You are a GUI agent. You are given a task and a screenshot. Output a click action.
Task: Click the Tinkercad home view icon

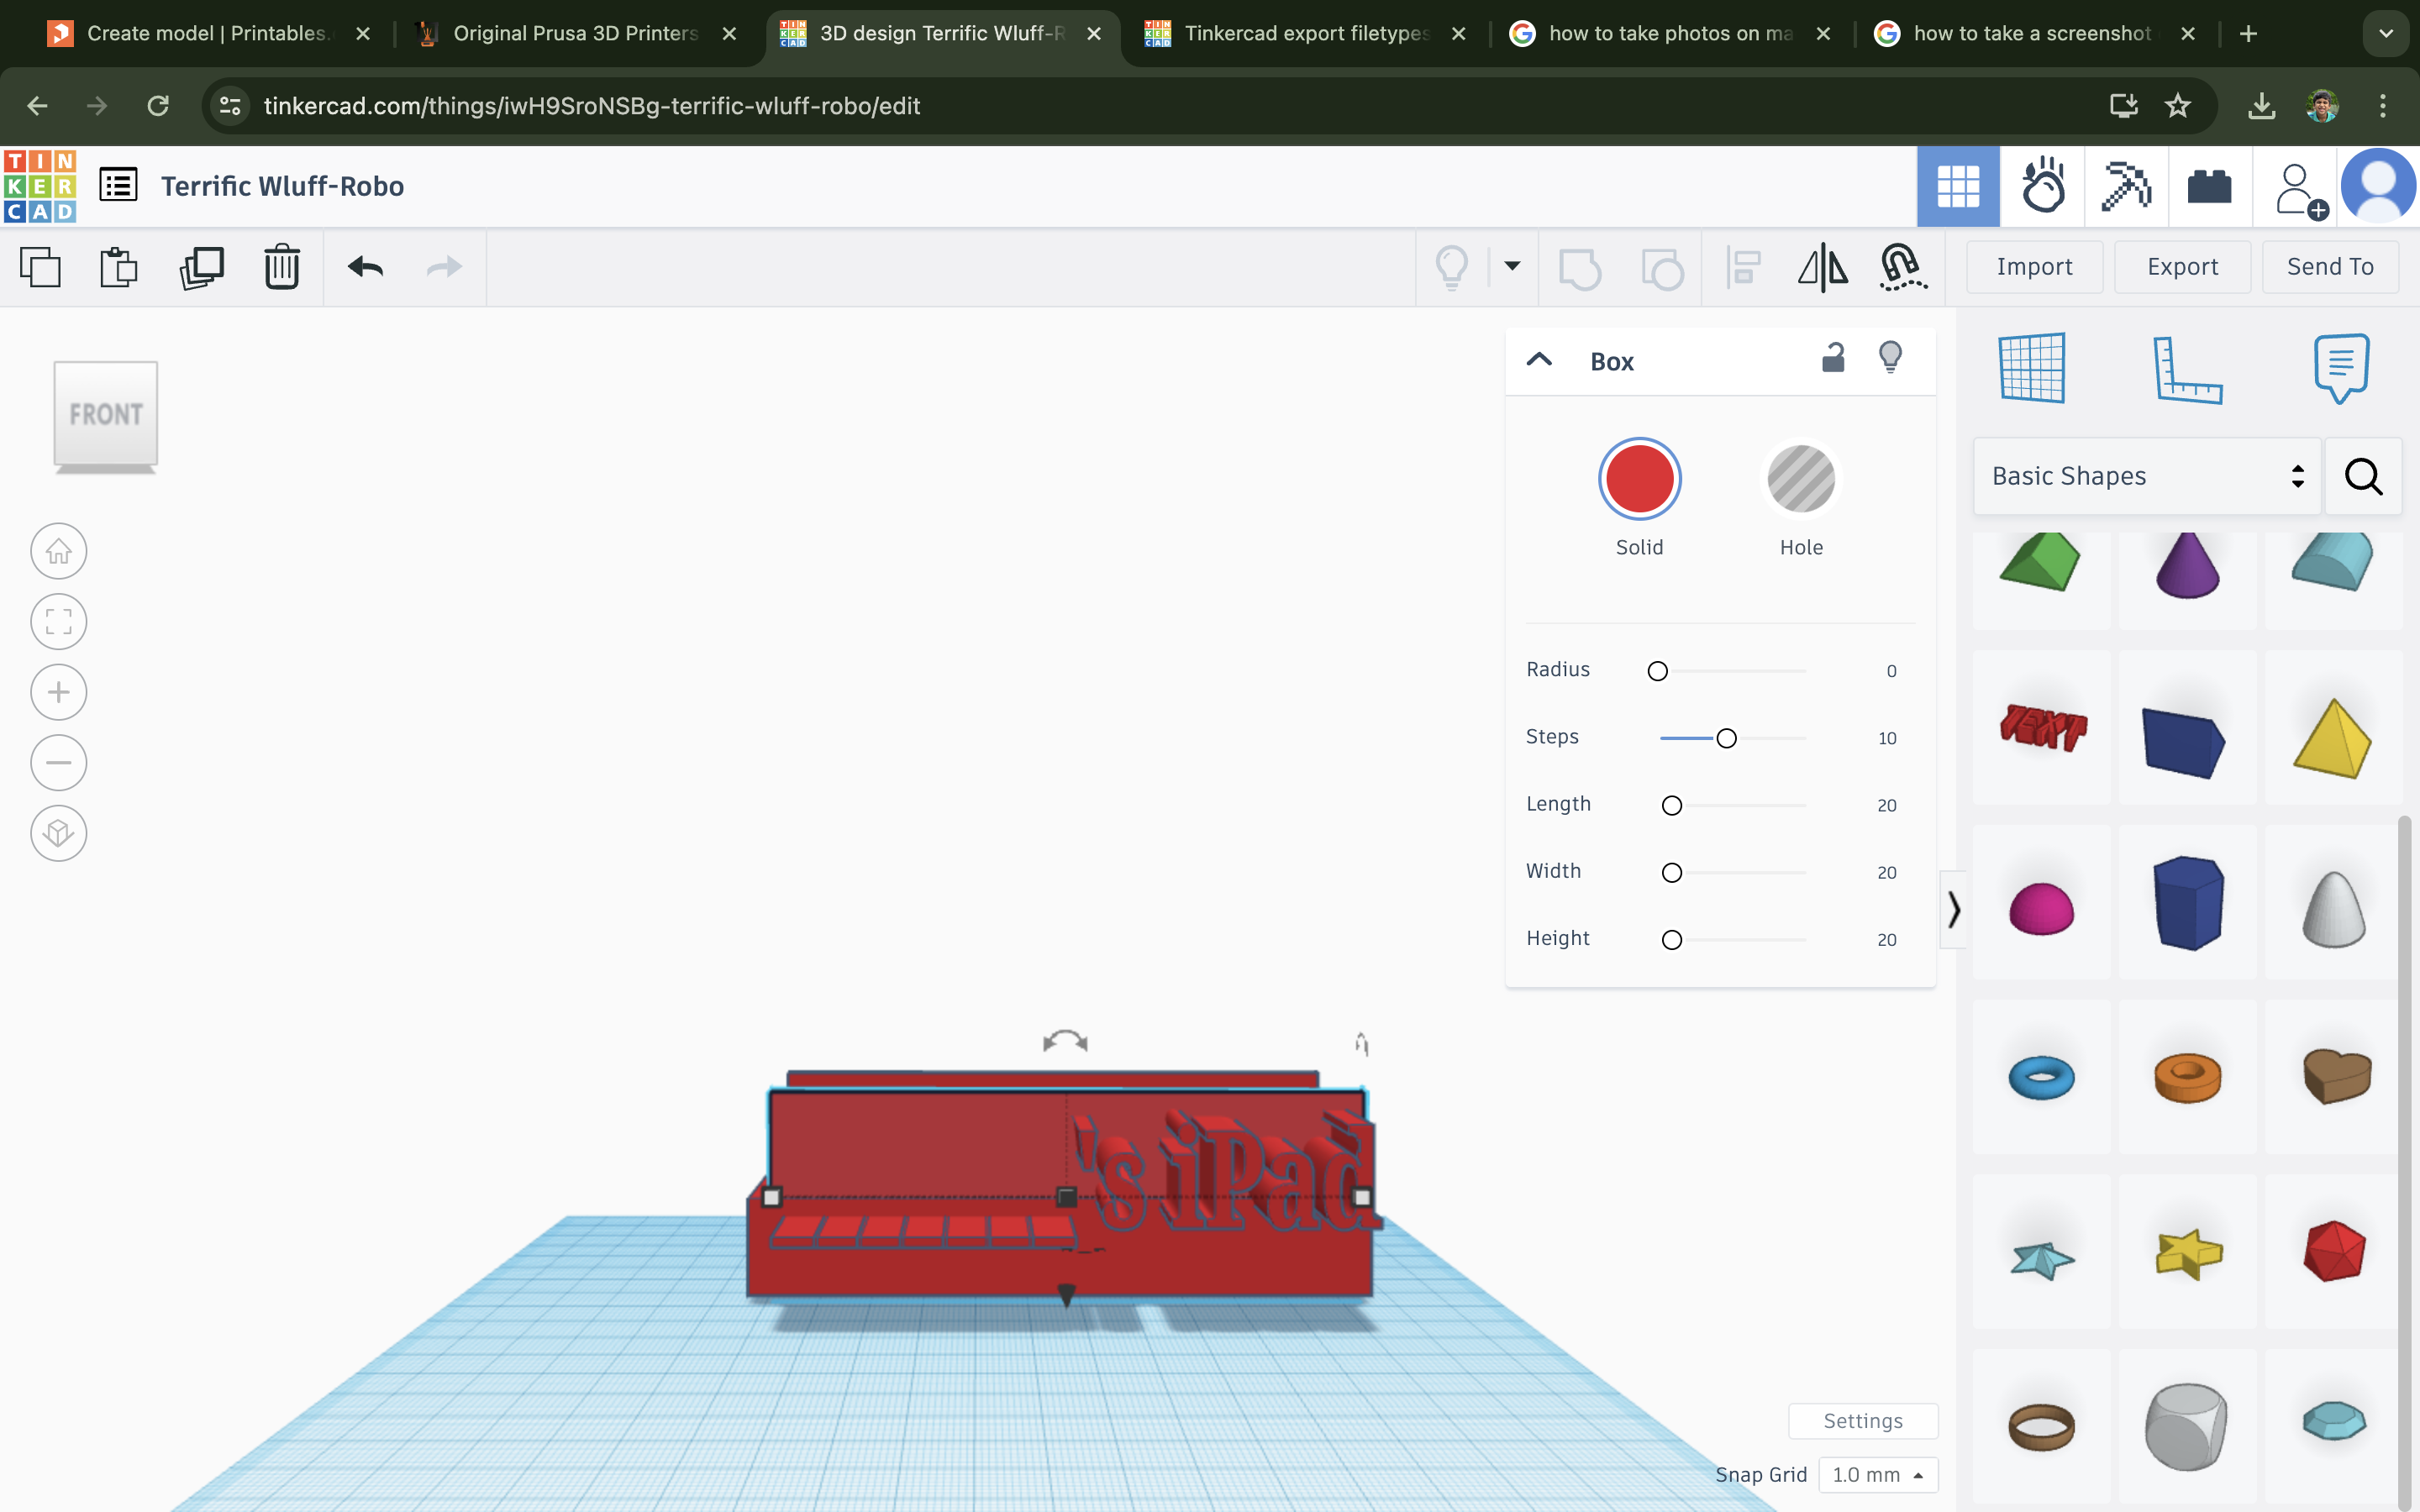(x=57, y=550)
